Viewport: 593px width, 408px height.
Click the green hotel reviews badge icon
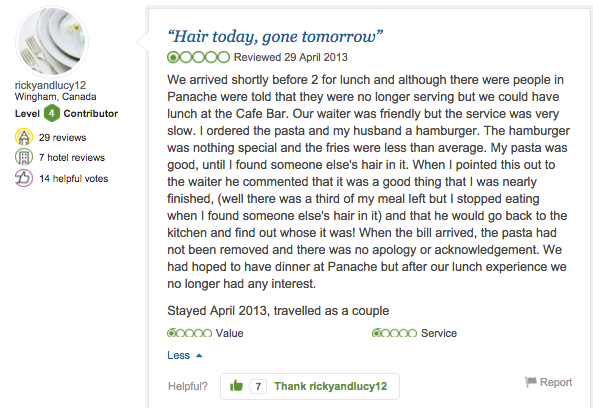point(24,157)
